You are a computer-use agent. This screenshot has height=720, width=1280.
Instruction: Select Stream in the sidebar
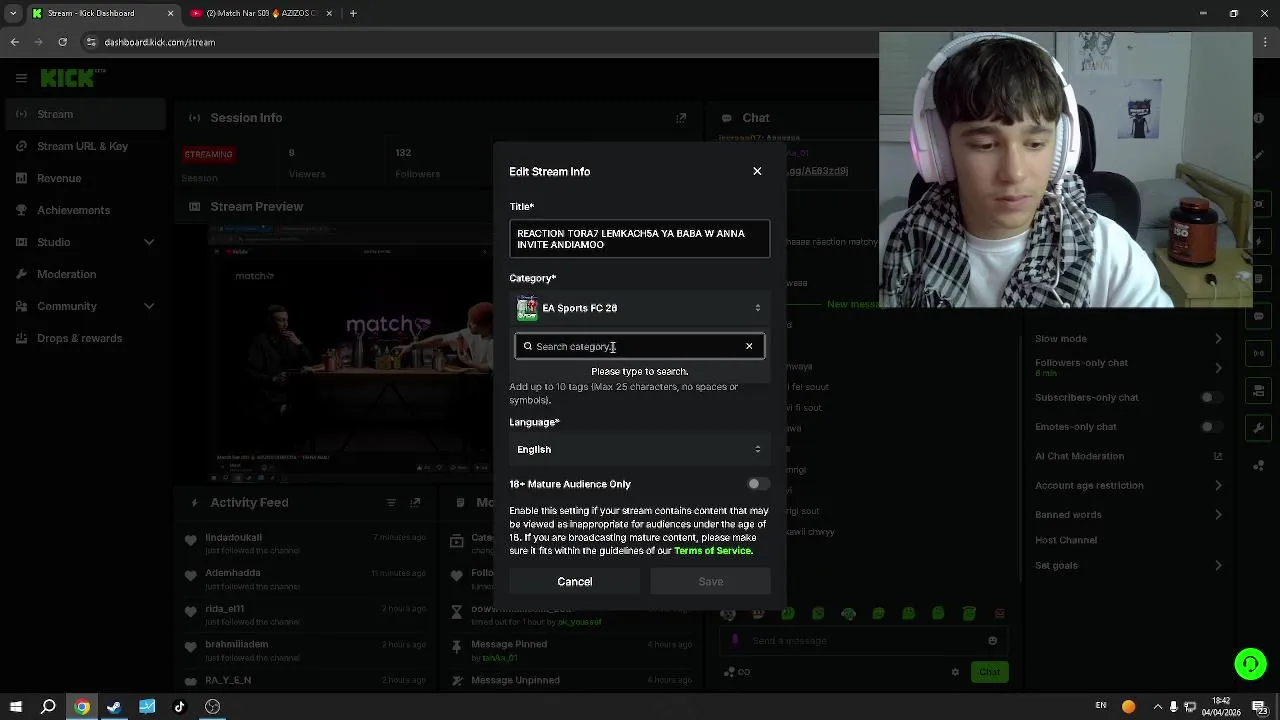tap(83, 114)
